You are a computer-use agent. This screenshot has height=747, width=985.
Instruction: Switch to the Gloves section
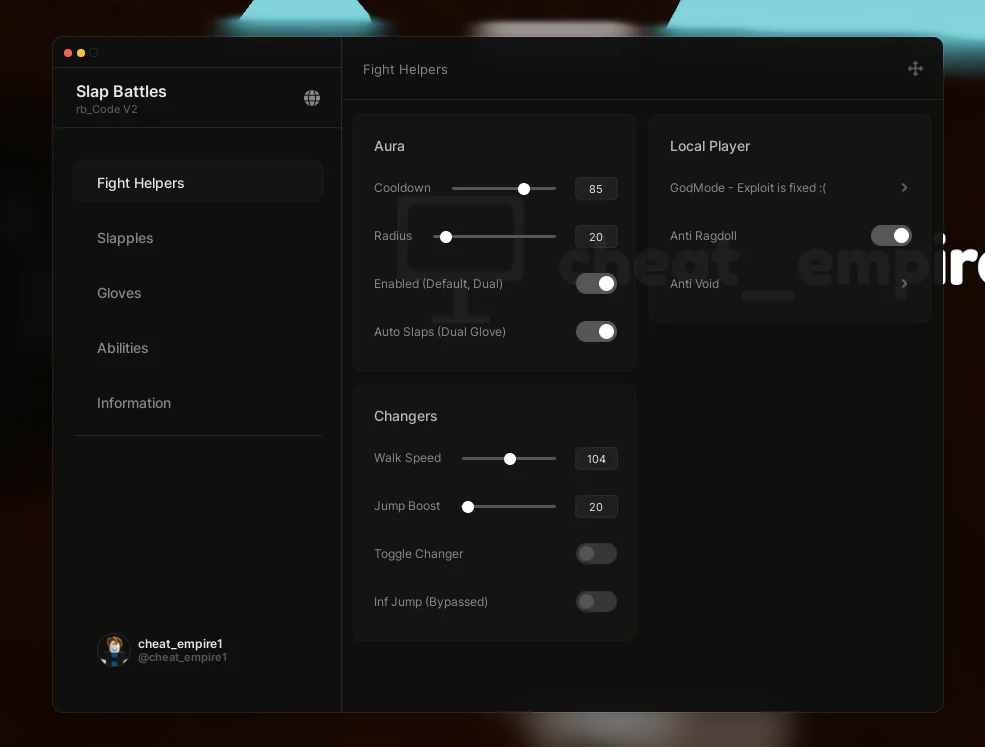point(119,293)
